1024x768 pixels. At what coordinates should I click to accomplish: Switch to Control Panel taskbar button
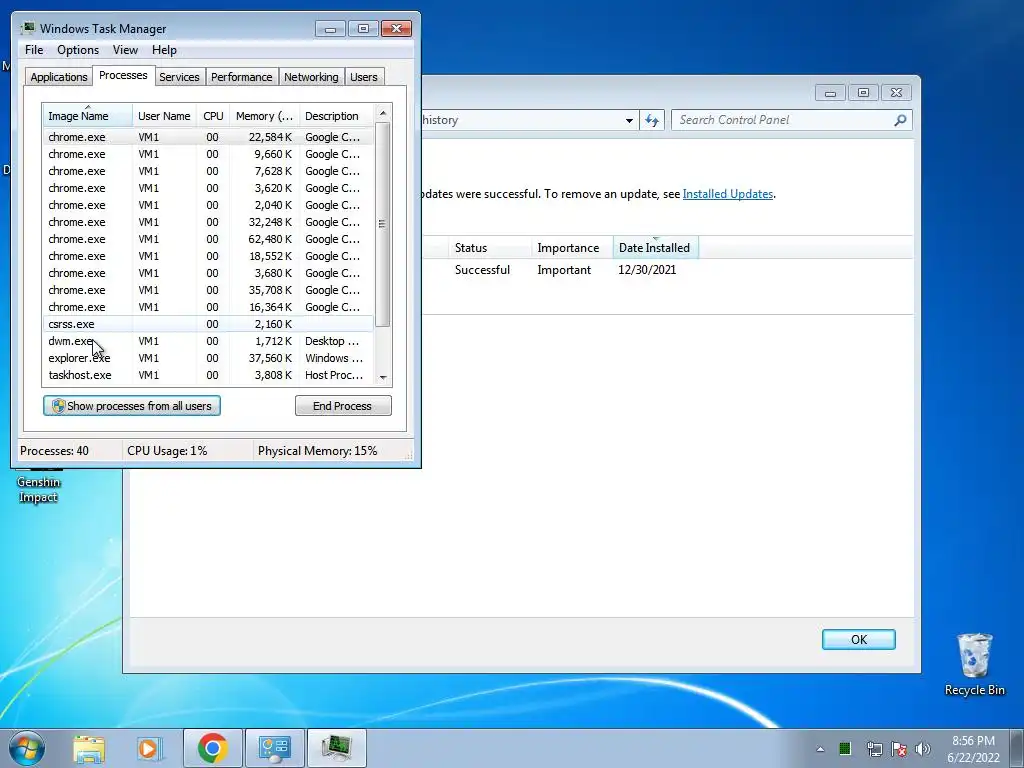coord(274,748)
